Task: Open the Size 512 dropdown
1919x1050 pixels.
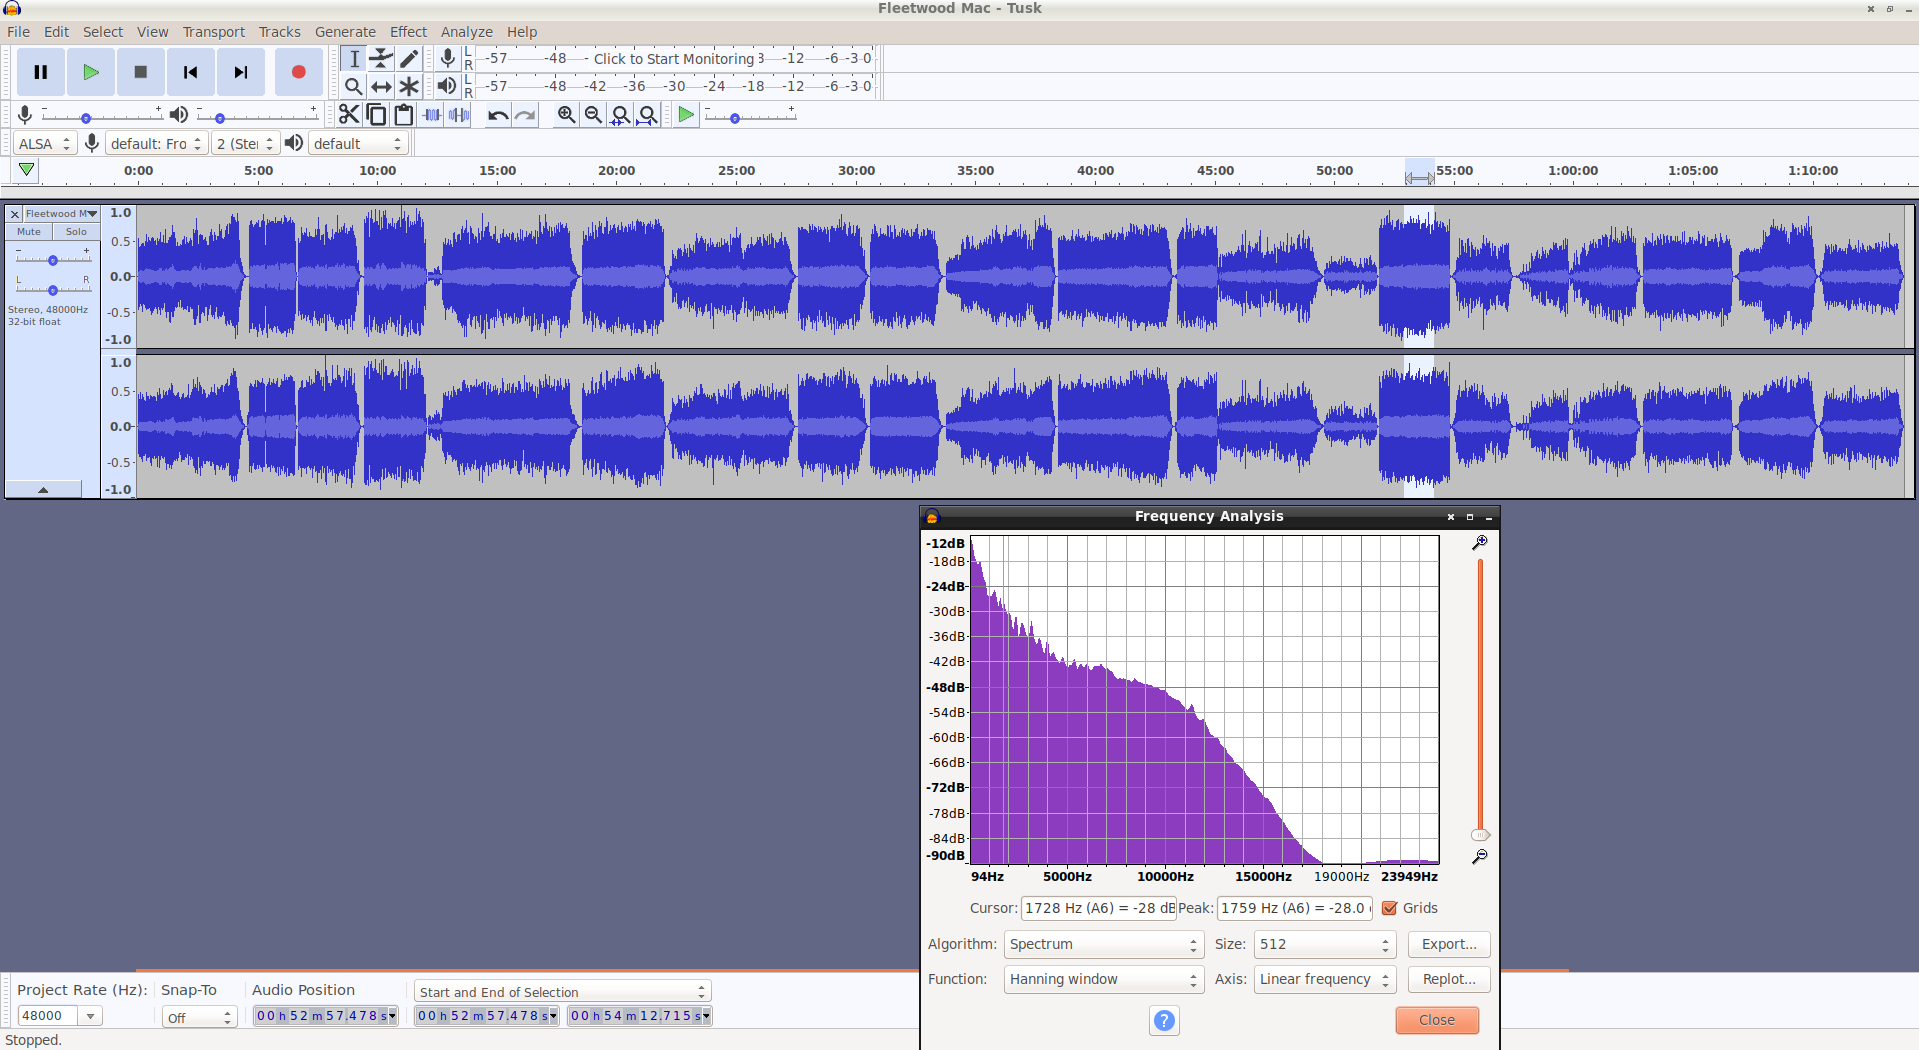Action: click(x=1324, y=944)
